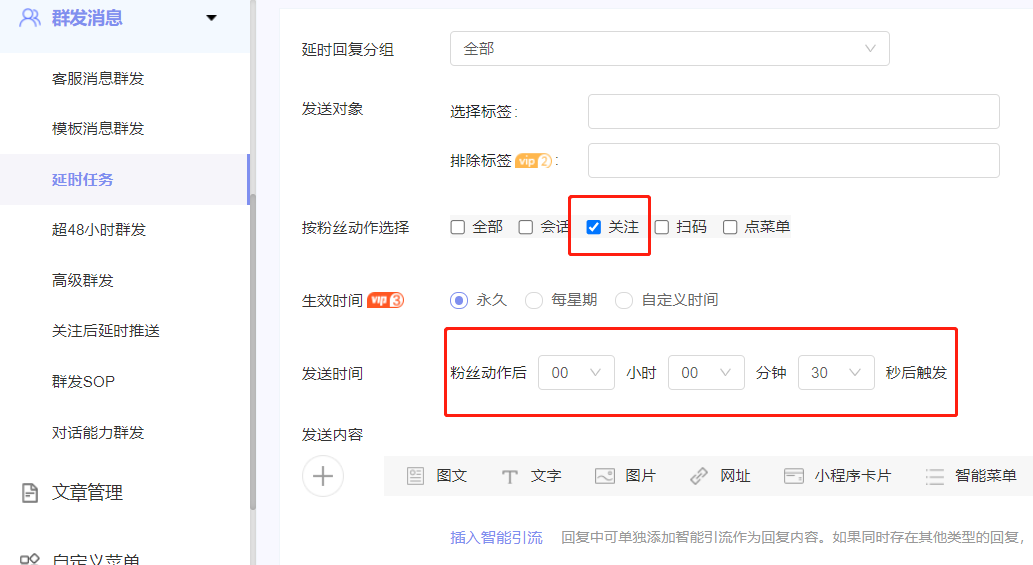
Task: Click the 文字 T text icon
Action: tap(509, 476)
